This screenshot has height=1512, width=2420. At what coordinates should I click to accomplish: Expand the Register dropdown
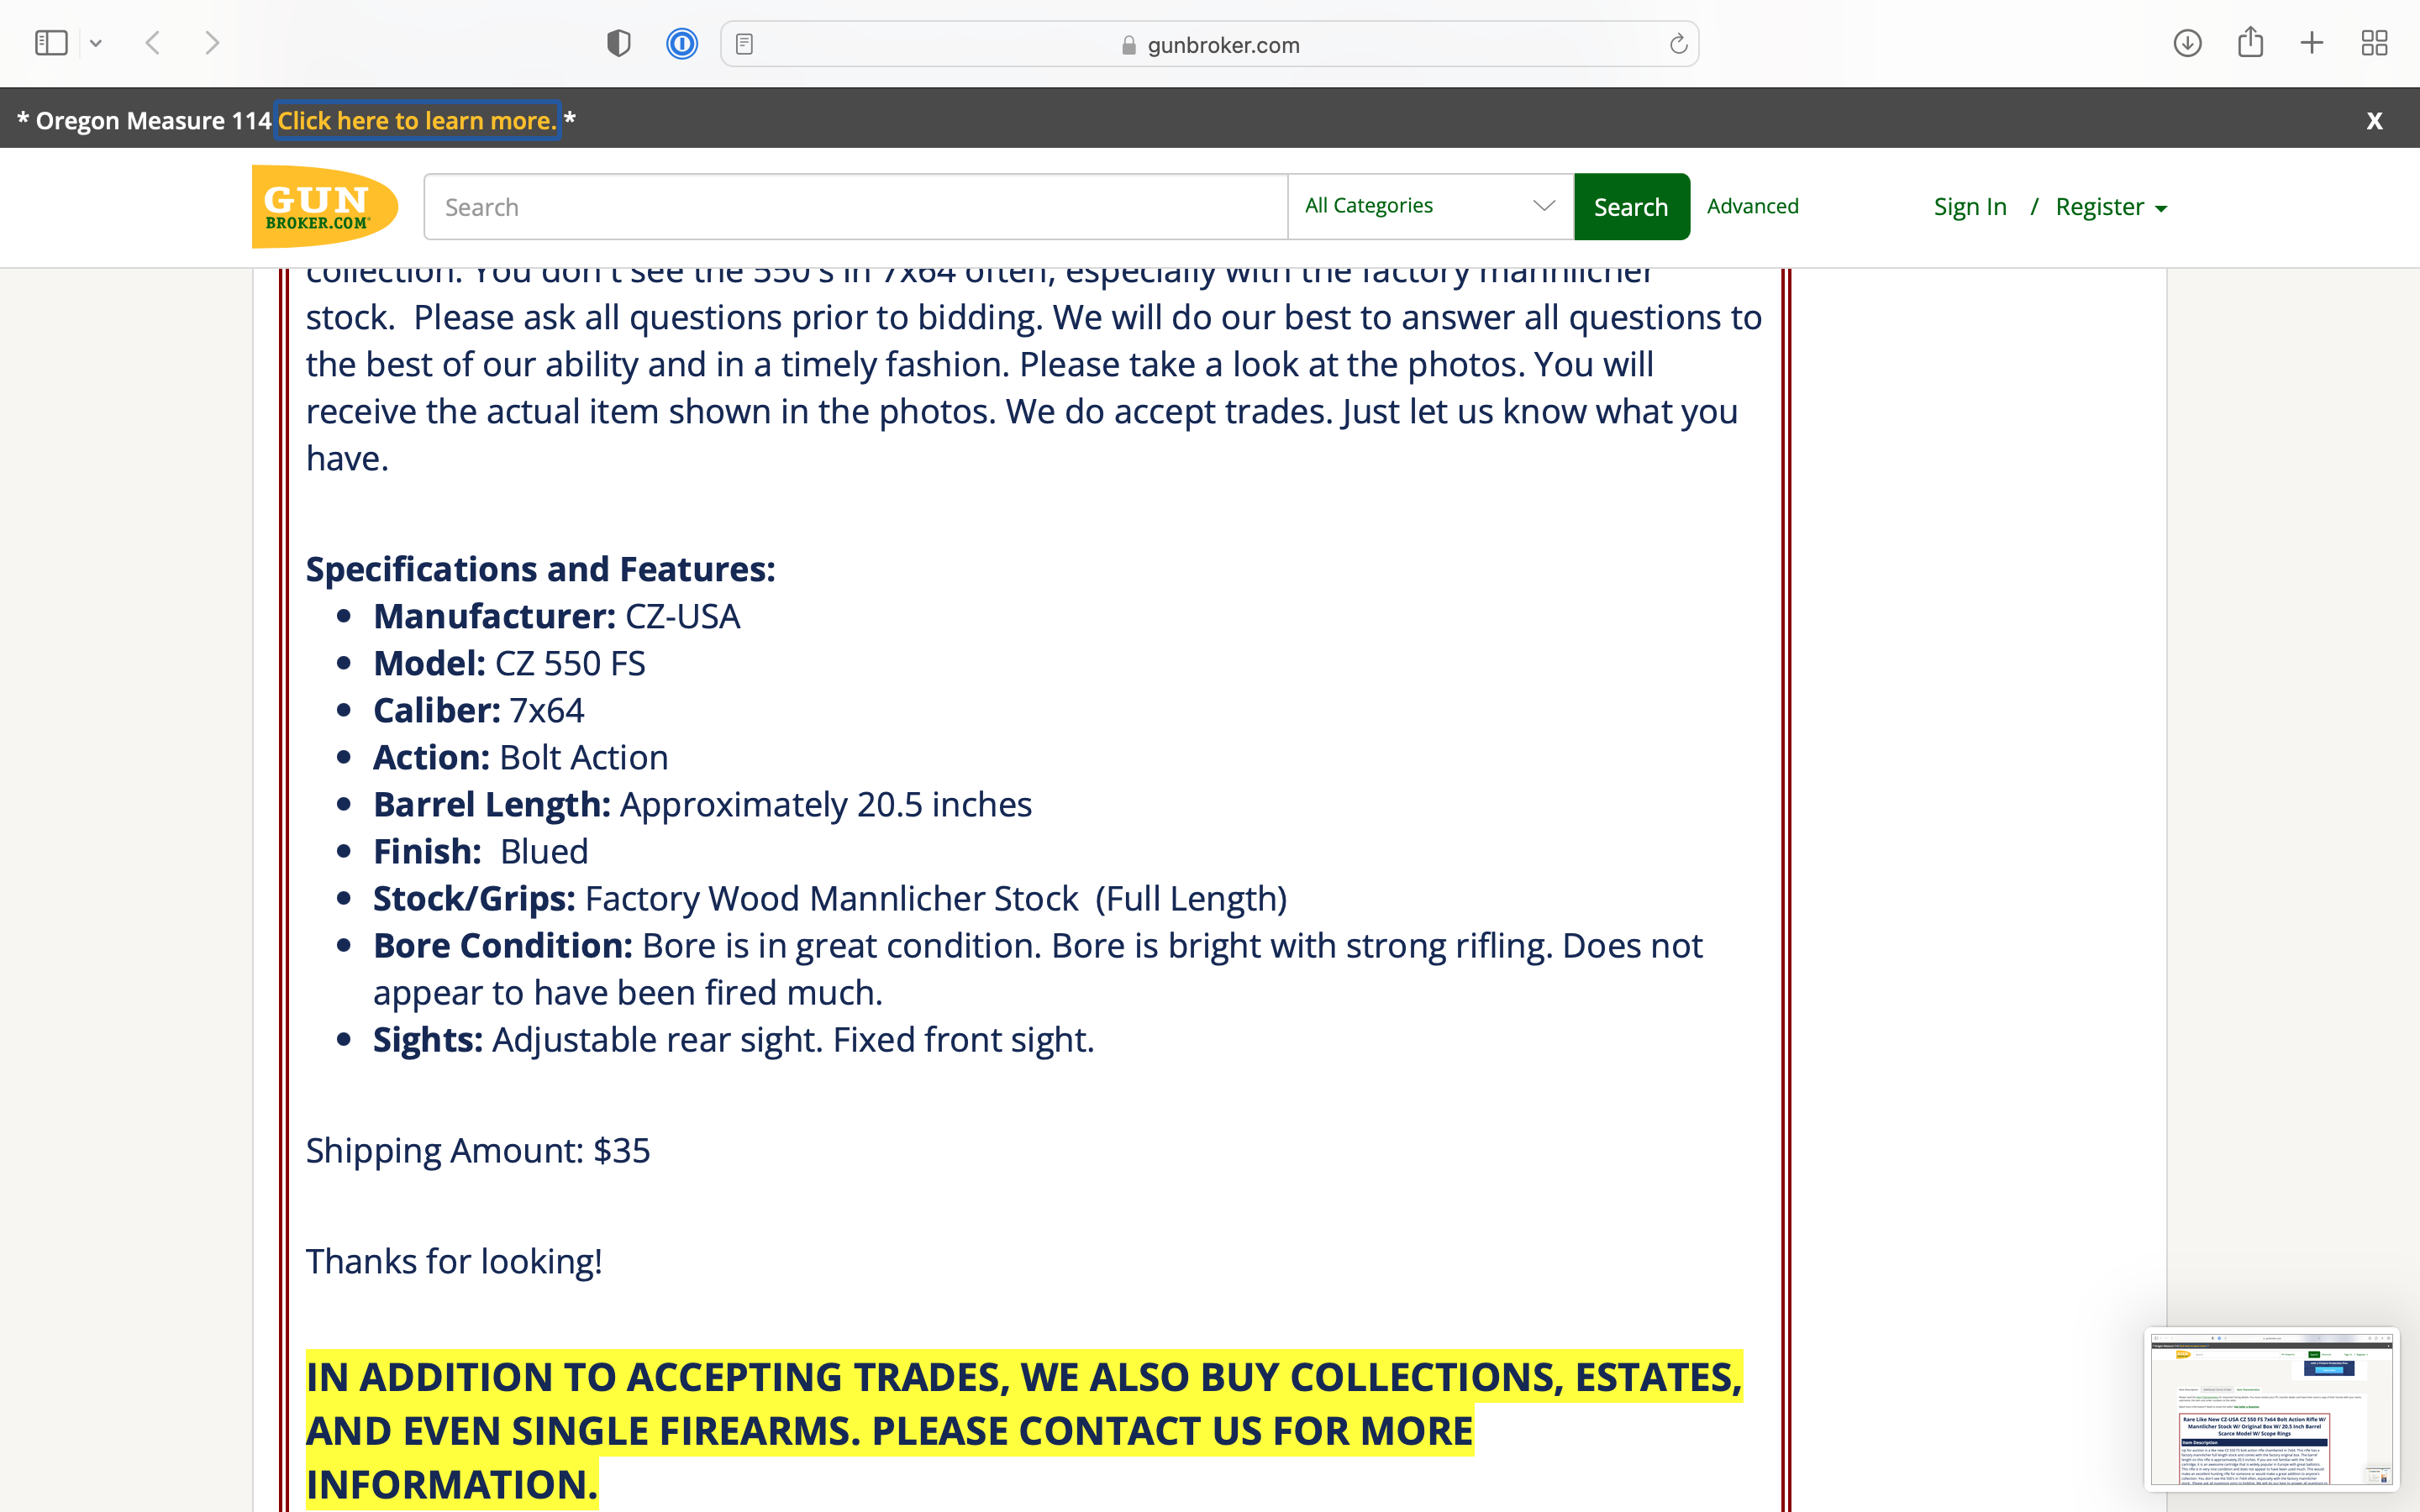[2111, 207]
